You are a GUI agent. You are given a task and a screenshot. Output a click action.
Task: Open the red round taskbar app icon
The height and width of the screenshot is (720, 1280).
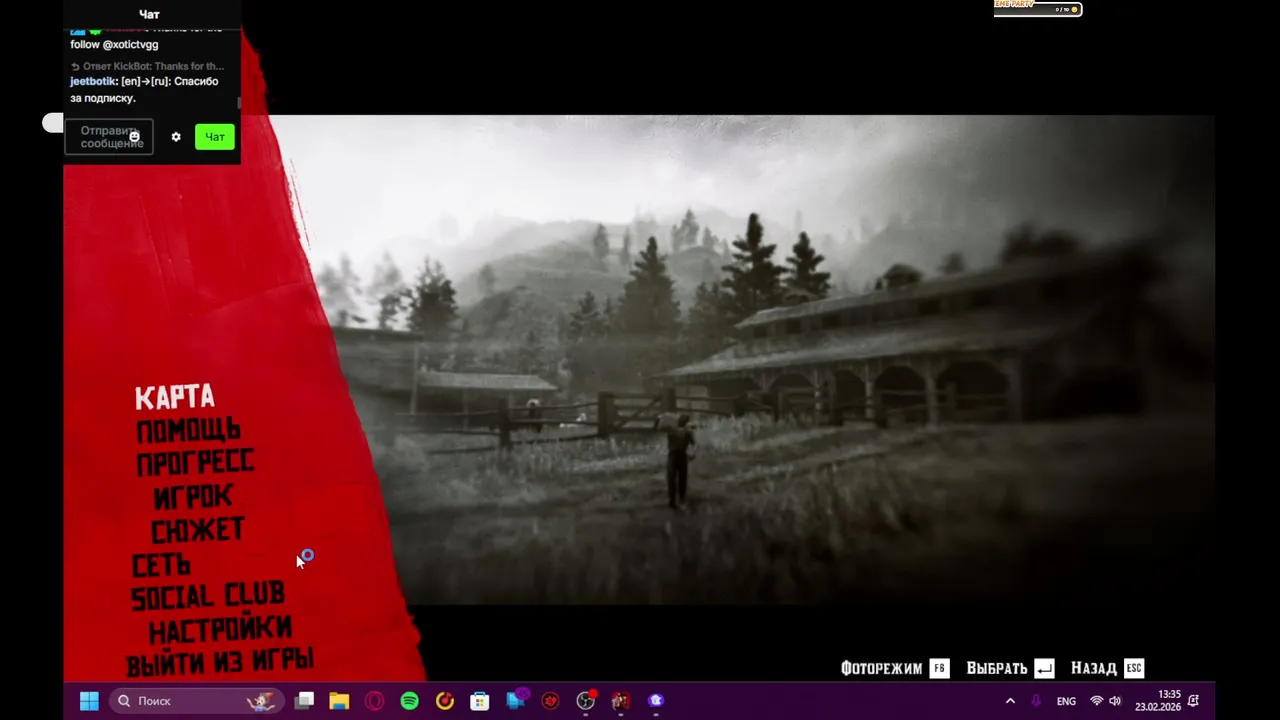(x=550, y=701)
